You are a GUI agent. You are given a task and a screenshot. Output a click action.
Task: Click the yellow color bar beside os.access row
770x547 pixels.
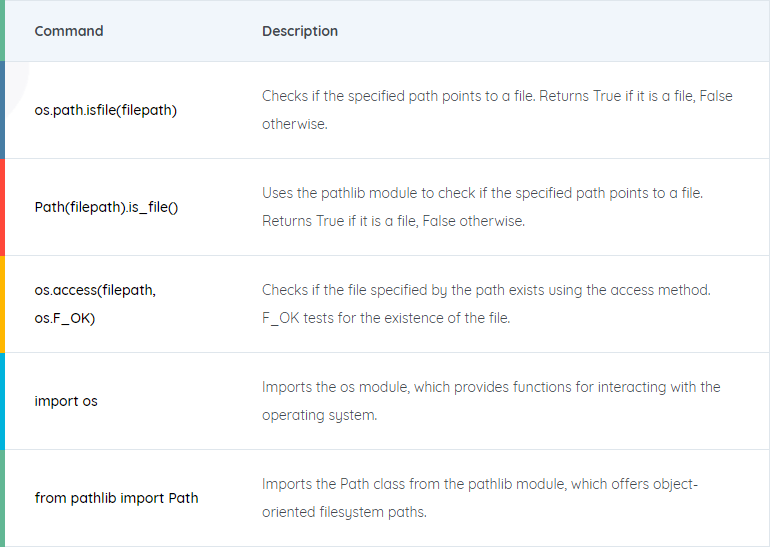coord(2,304)
